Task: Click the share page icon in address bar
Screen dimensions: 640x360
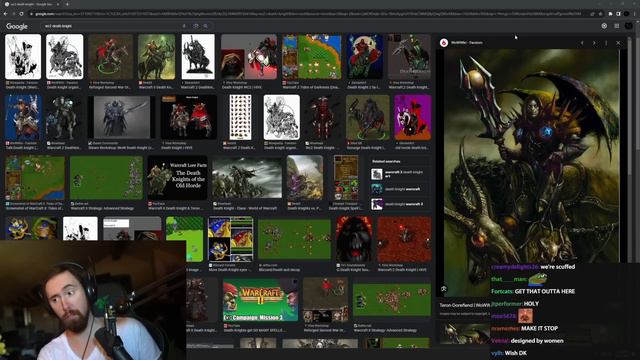Action: [592, 14]
